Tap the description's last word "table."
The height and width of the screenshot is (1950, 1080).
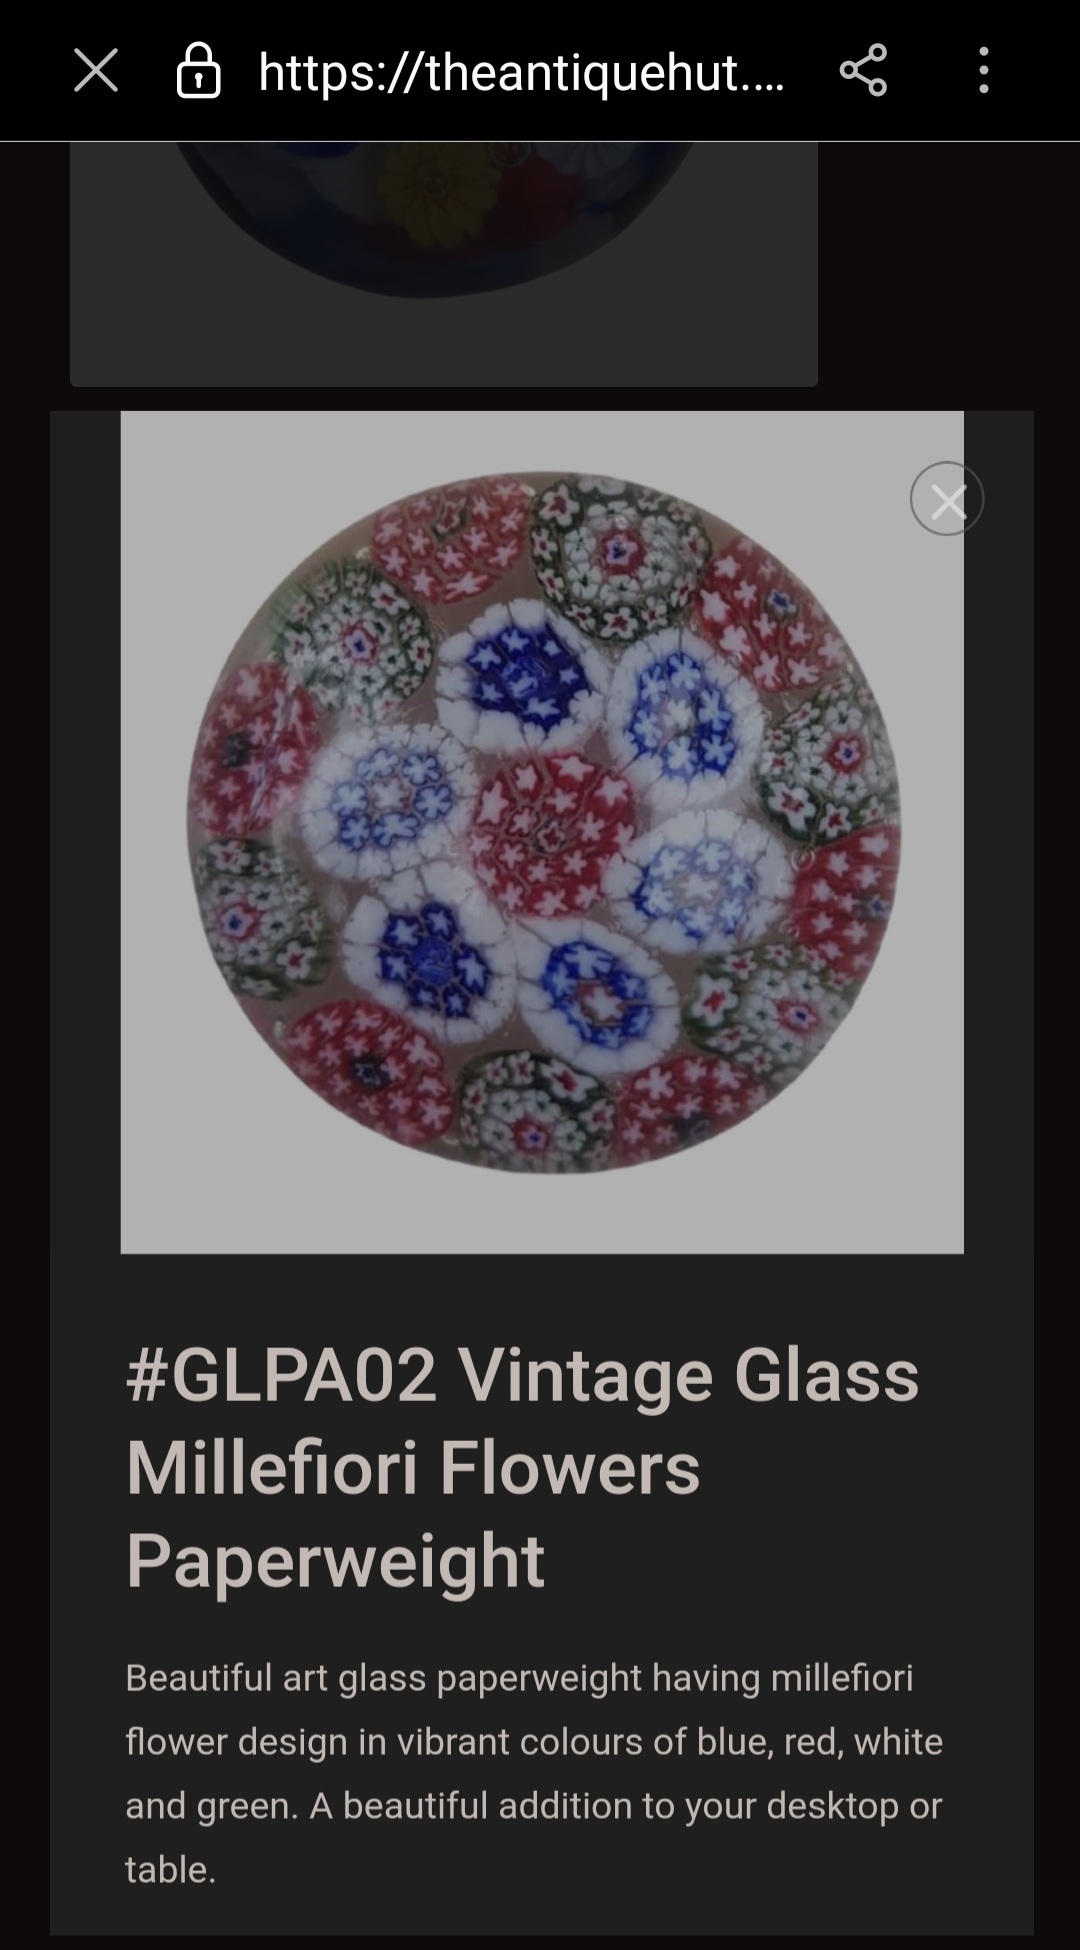tap(171, 1870)
